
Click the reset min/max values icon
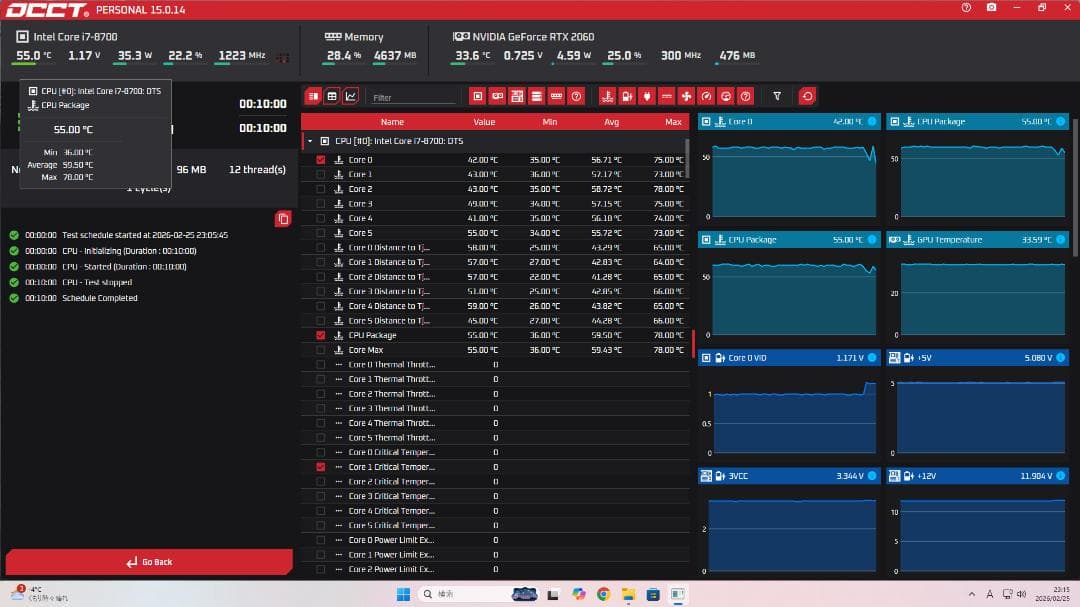pos(807,96)
